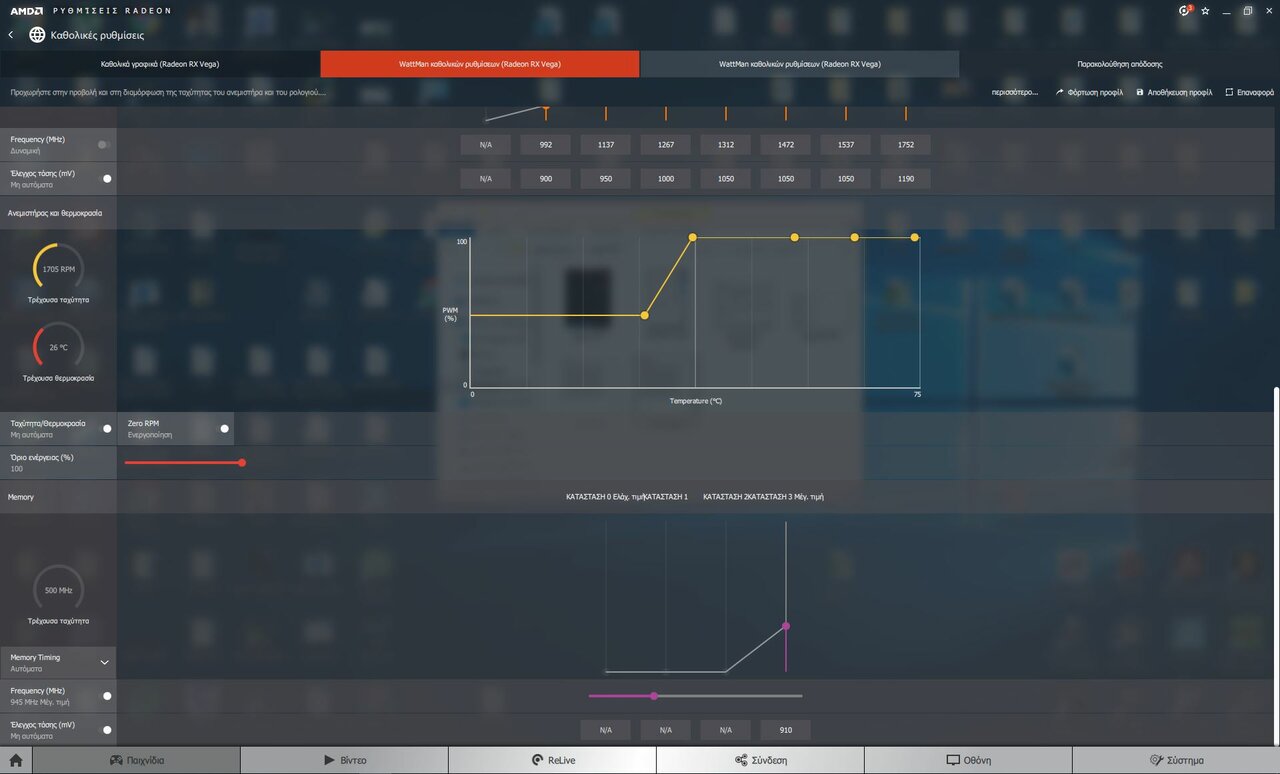Click frequency field showing 1137
The width and height of the screenshot is (1280, 774).
pos(606,145)
